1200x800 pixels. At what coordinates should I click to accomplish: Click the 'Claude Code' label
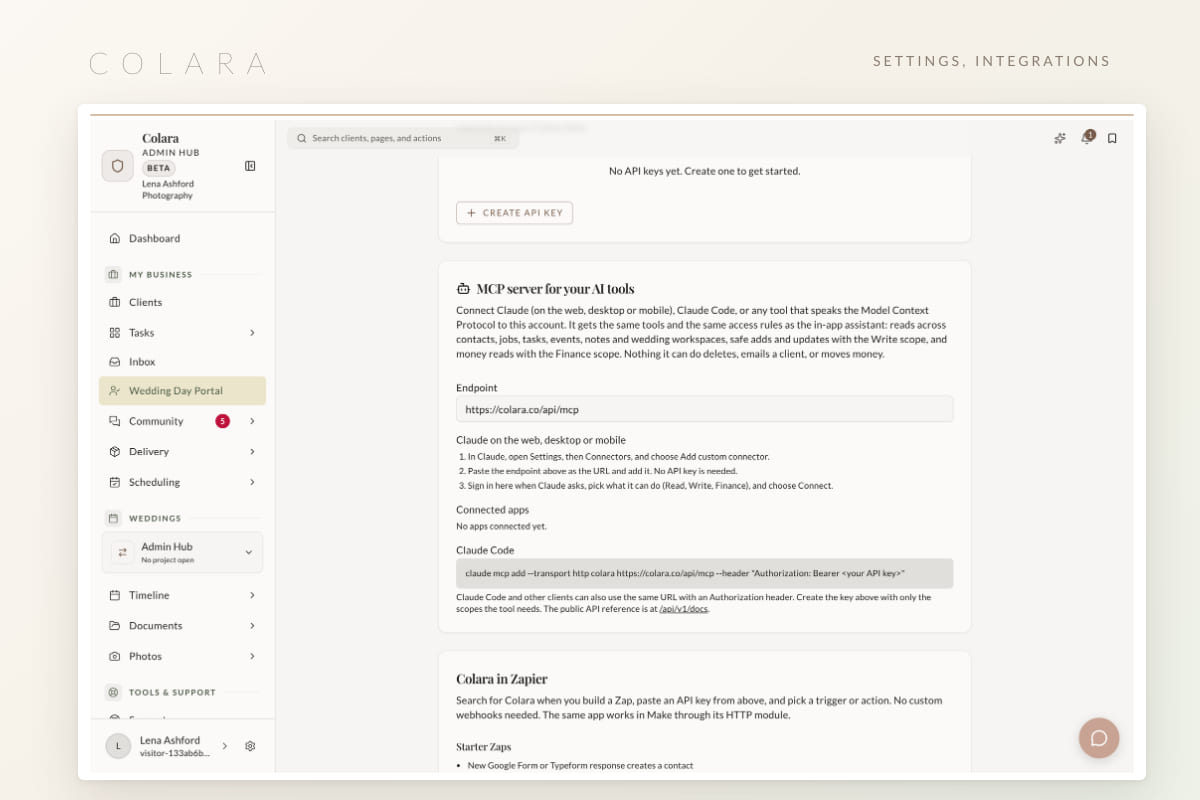485,550
